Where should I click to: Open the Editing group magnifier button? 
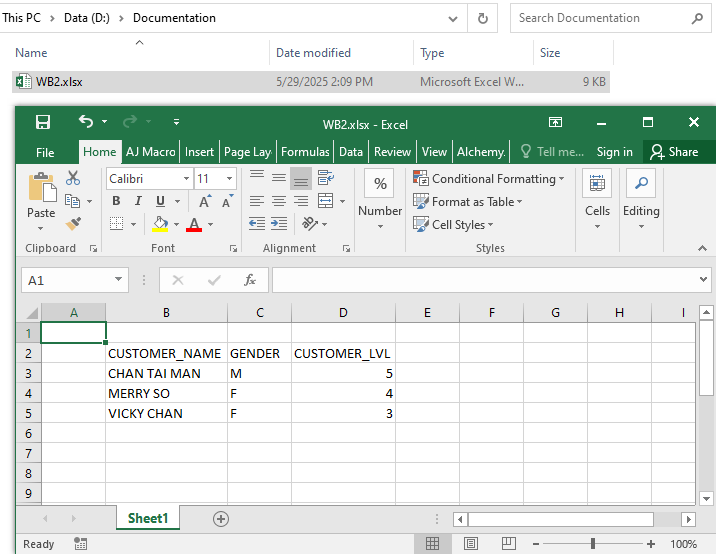(641, 184)
